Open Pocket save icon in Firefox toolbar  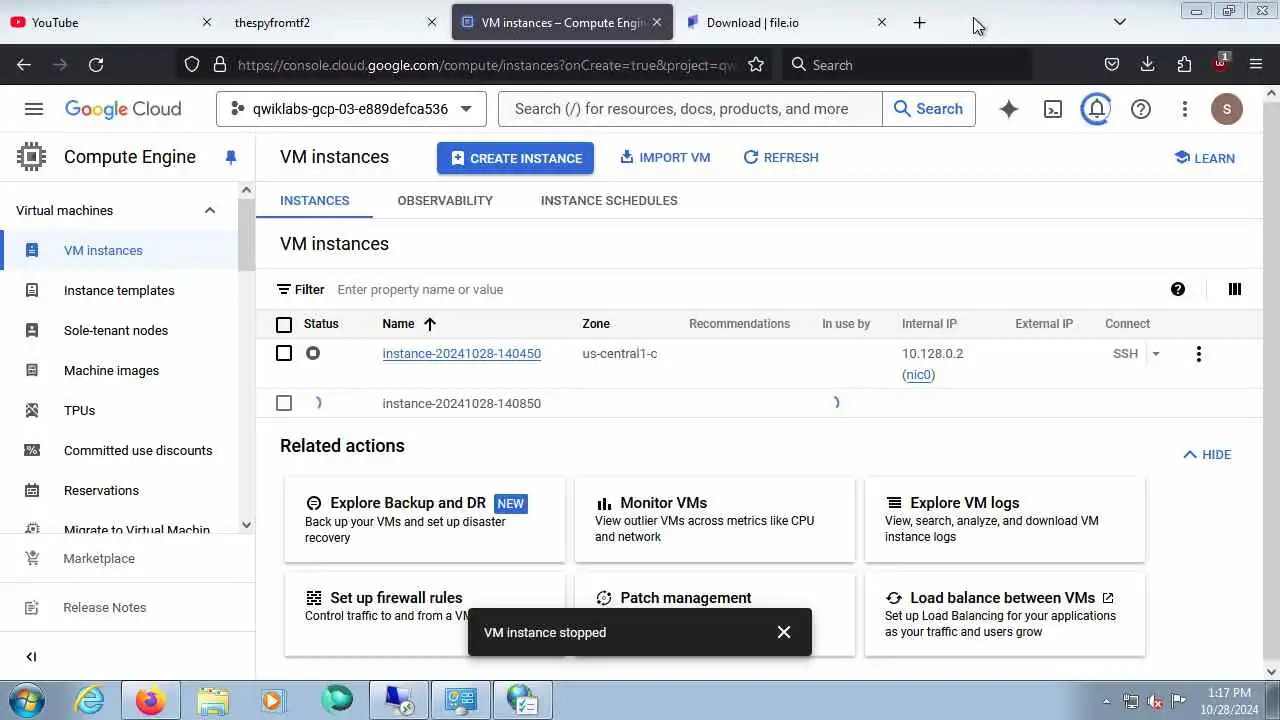[x=1112, y=64]
